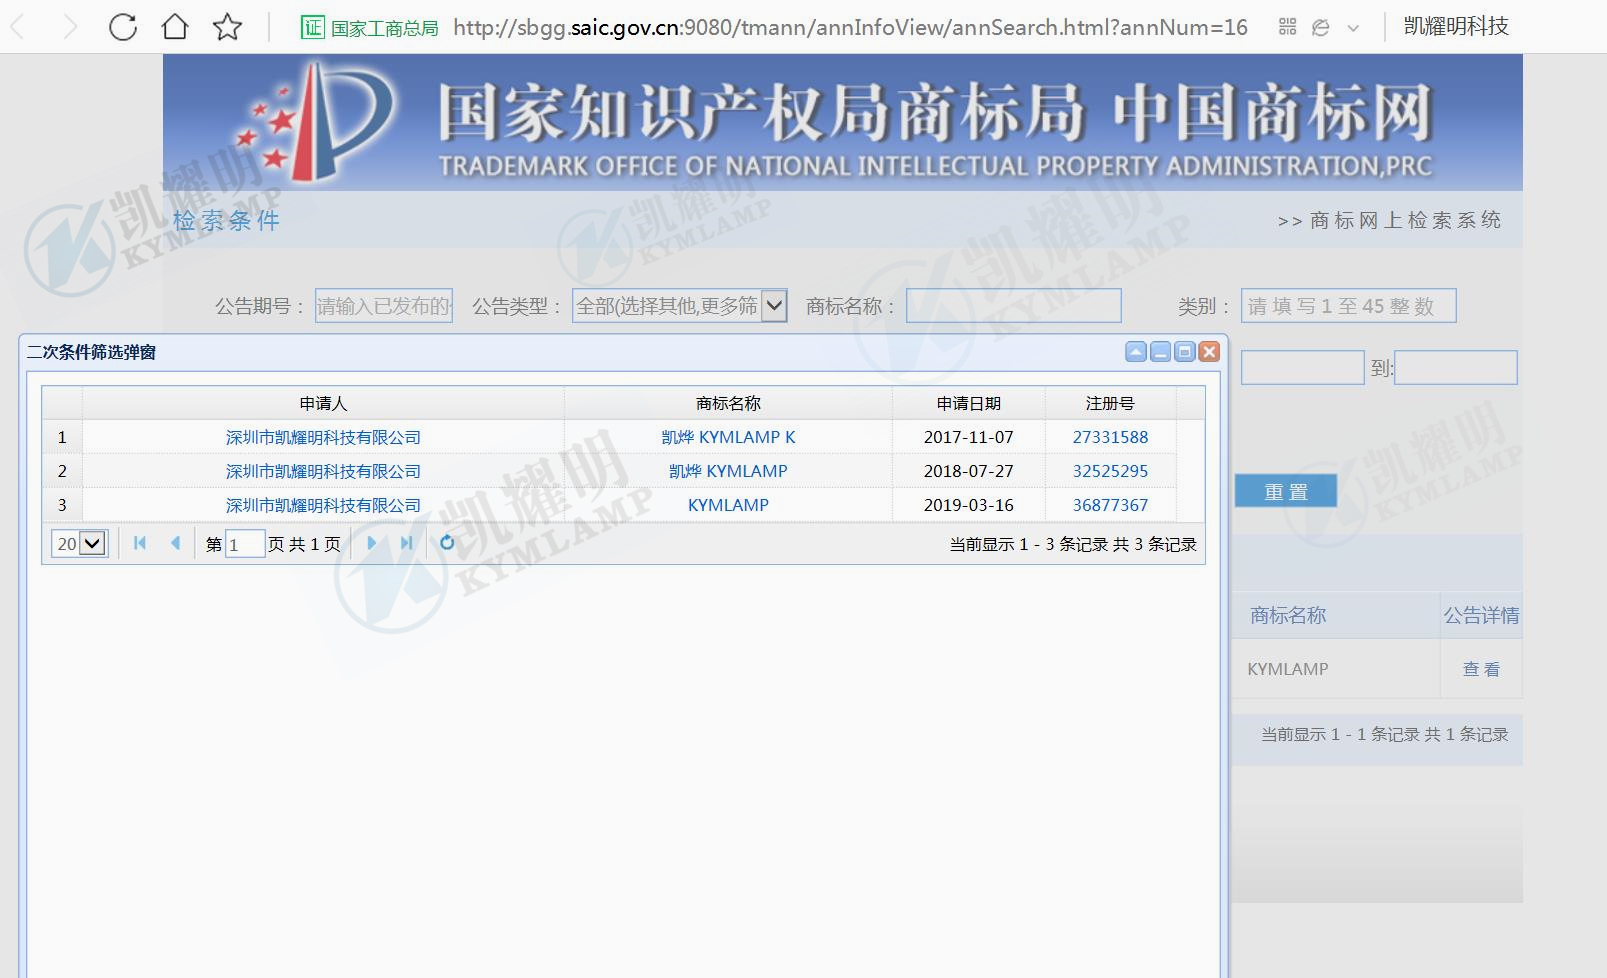Open the page size dropdown showing 20
Image resolution: width=1607 pixels, height=978 pixels.
pyautogui.click(x=79, y=544)
